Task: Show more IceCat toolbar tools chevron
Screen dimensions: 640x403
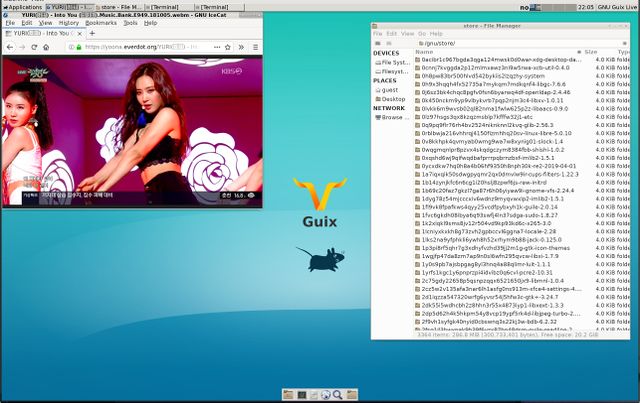Action: tap(241, 47)
